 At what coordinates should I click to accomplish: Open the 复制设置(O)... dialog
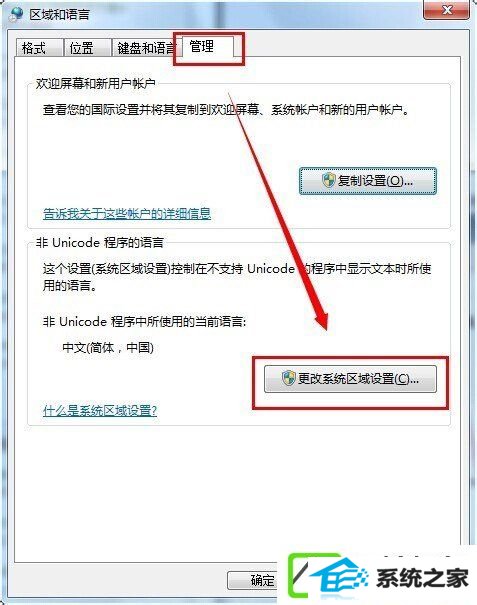click(368, 181)
